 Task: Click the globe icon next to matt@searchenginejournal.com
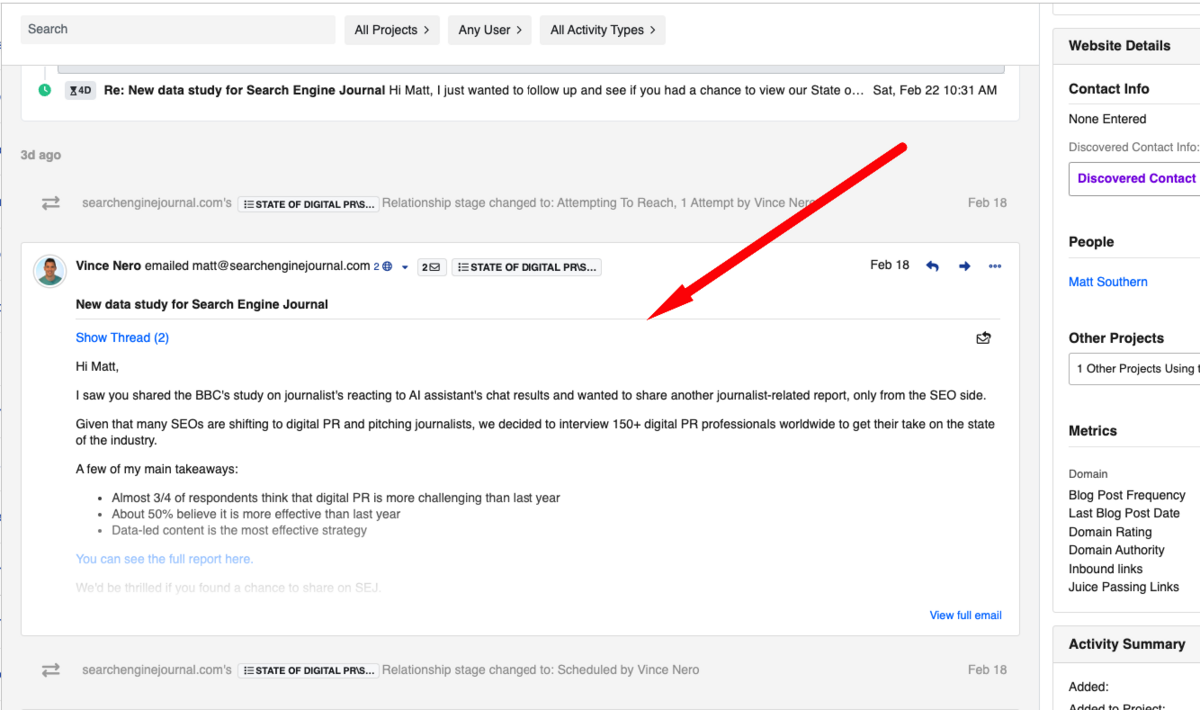coord(387,266)
